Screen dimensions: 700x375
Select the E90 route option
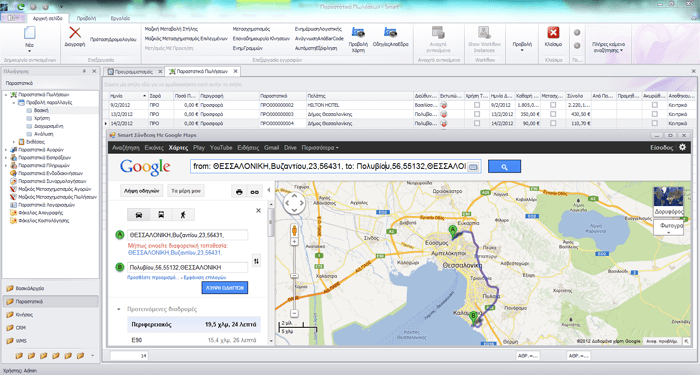[x=194, y=340]
